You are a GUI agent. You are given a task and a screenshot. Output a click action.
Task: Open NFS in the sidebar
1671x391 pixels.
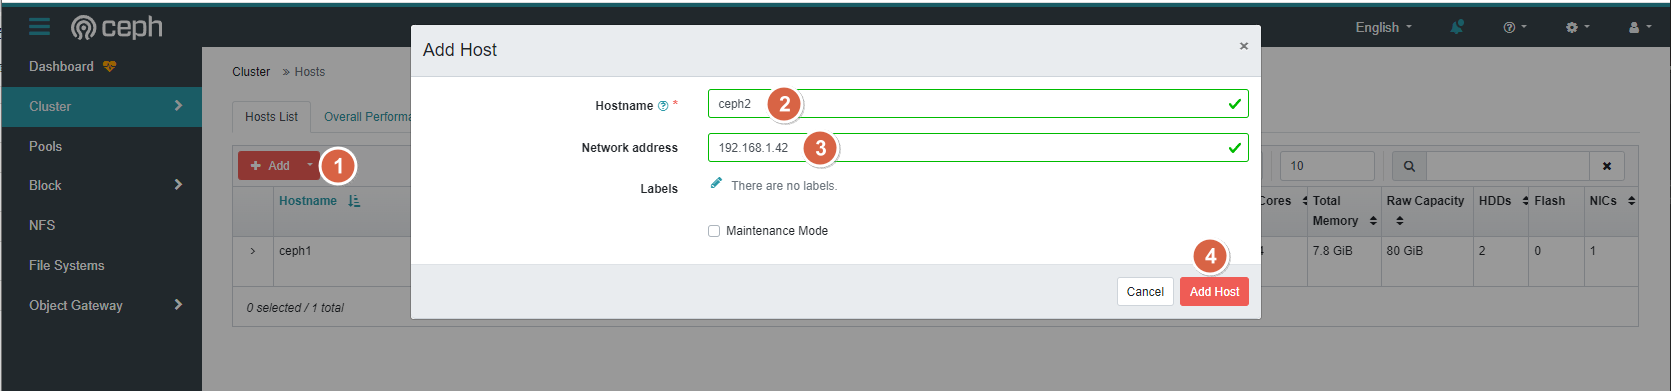42,226
